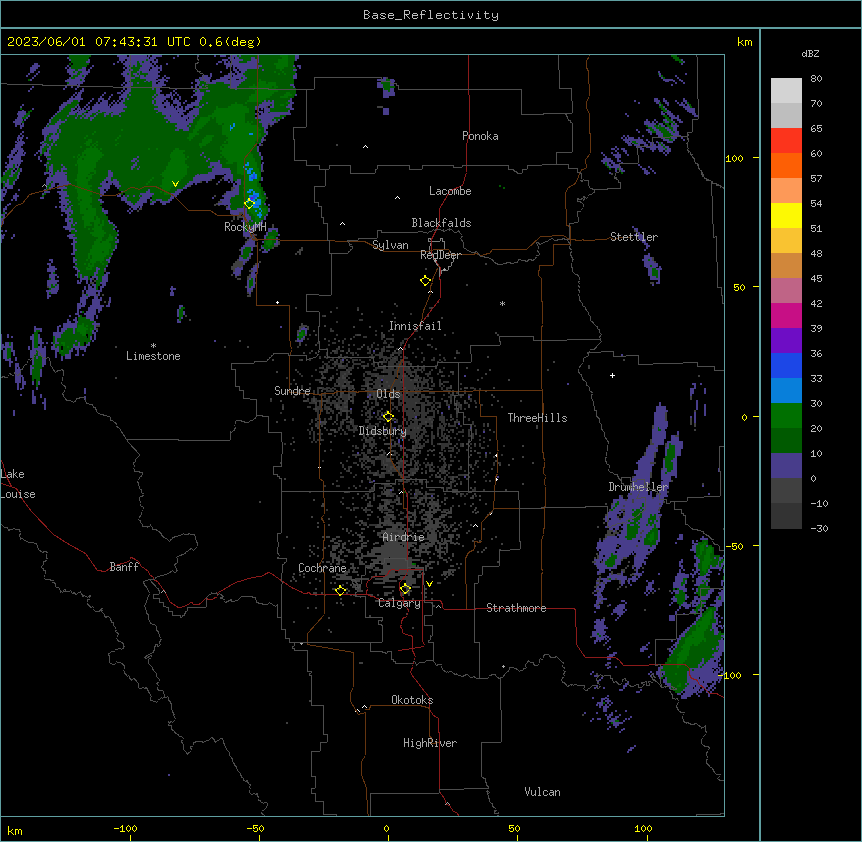Click the Limestone label

[153, 356]
